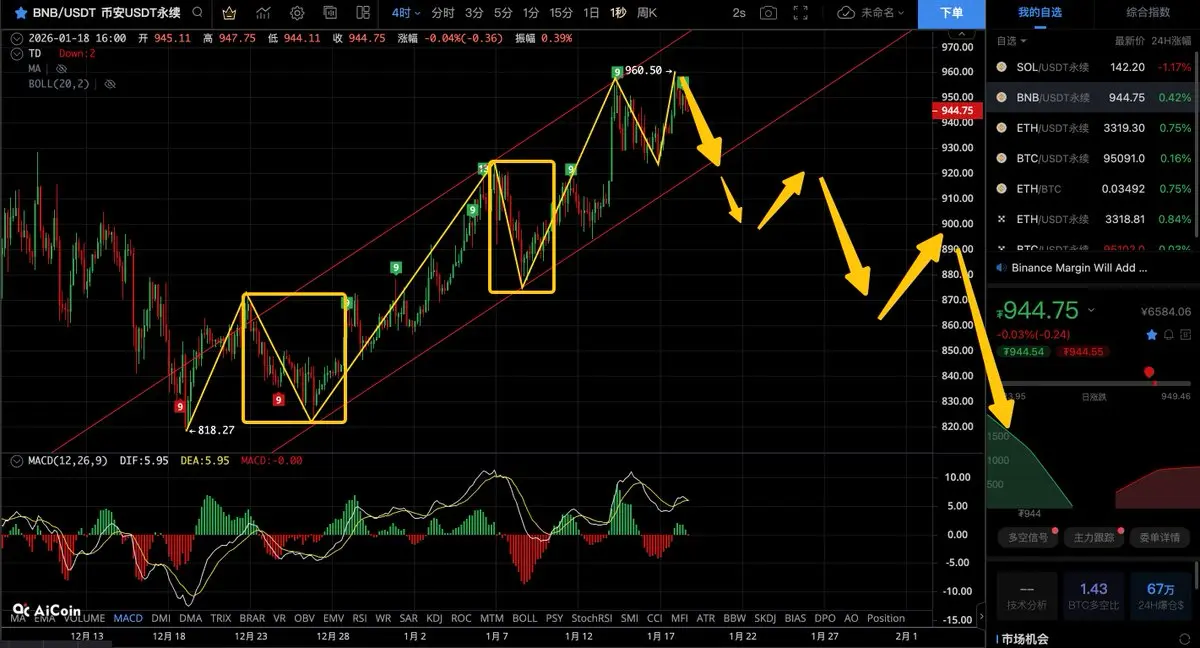
Task: Click the speaker icon on Binance Margin news
Action: (x=1001, y=268)
